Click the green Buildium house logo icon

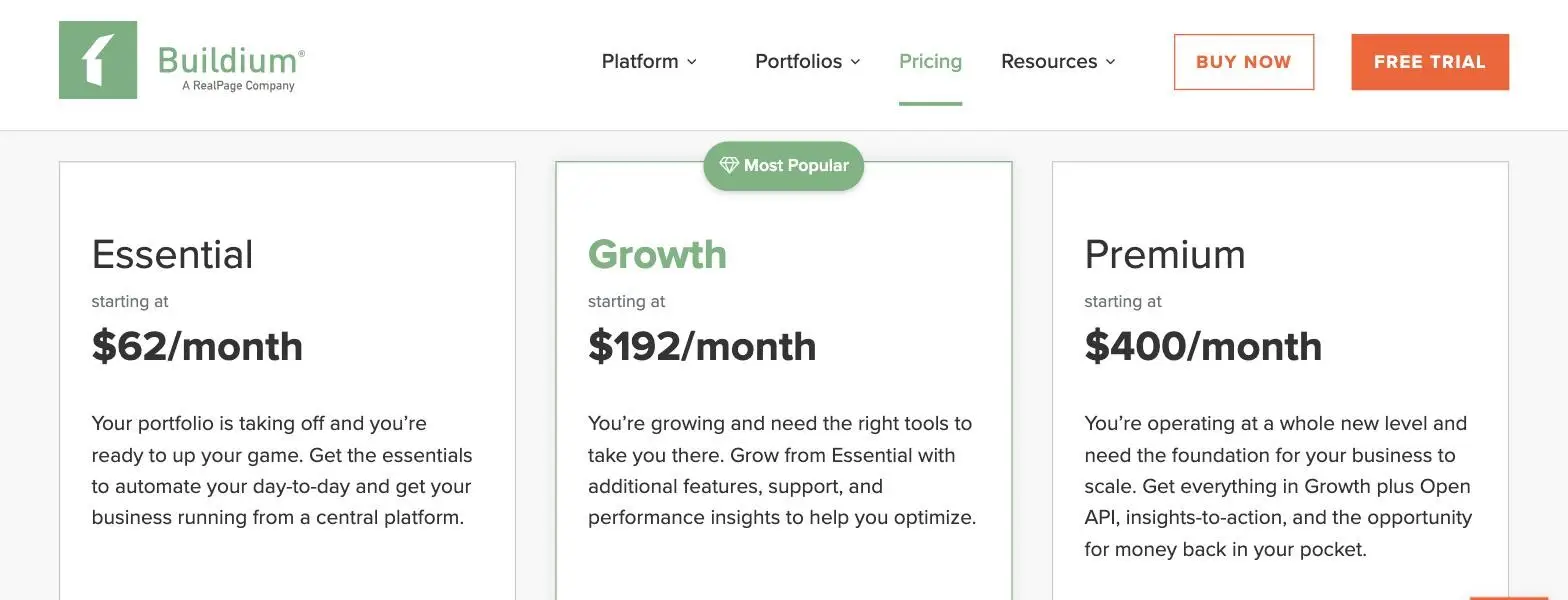[x=98, y=60]
